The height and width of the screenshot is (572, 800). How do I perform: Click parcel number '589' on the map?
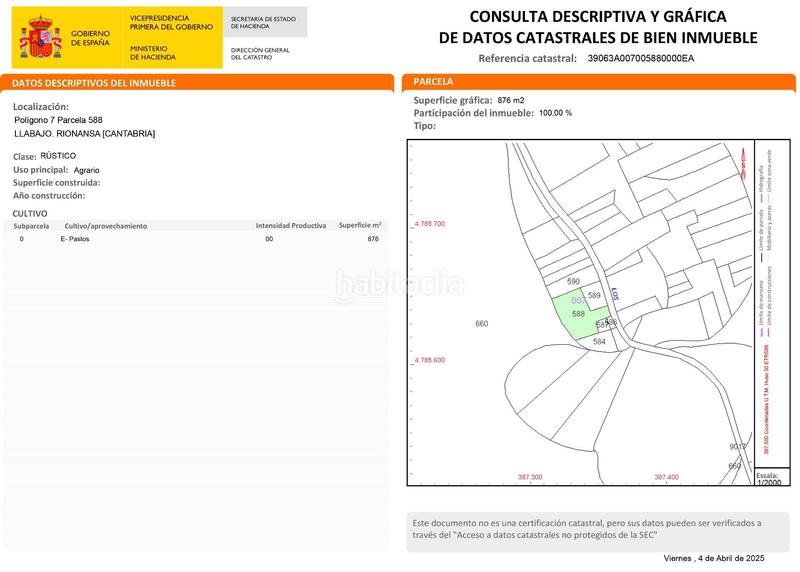click(x=594, y=295)
